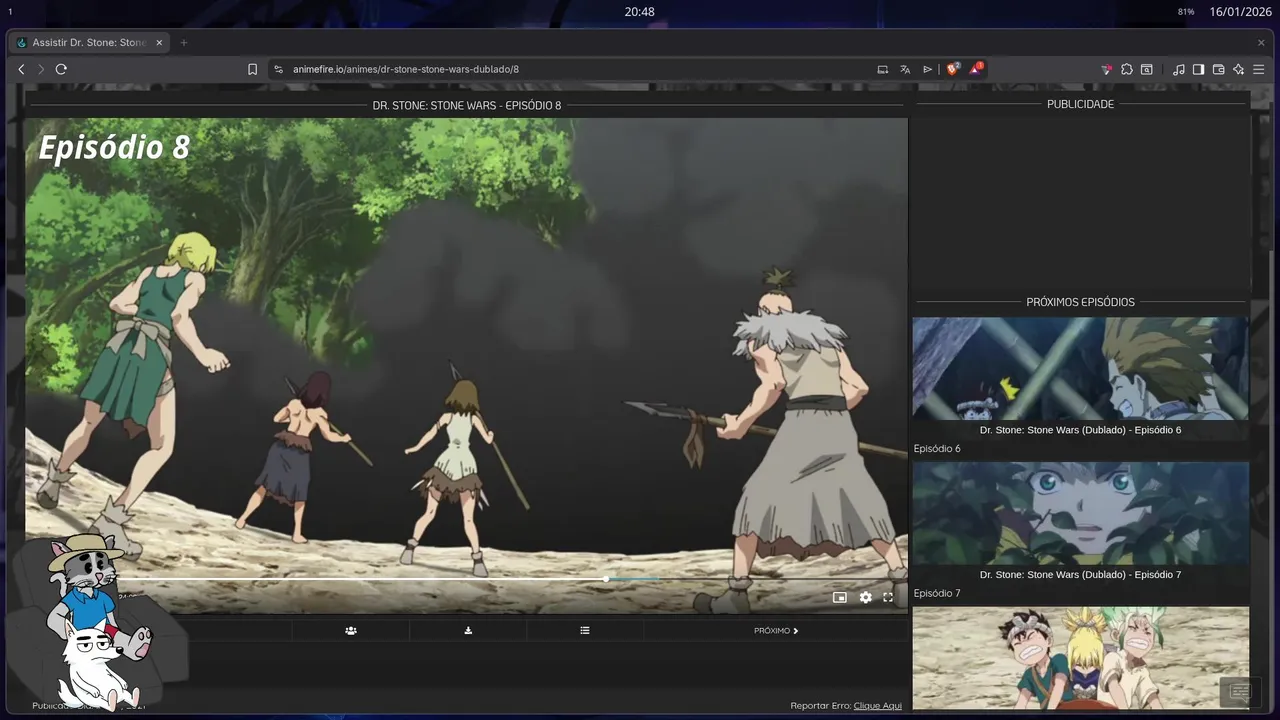Translate the page with the translate icon

point(905,69)
